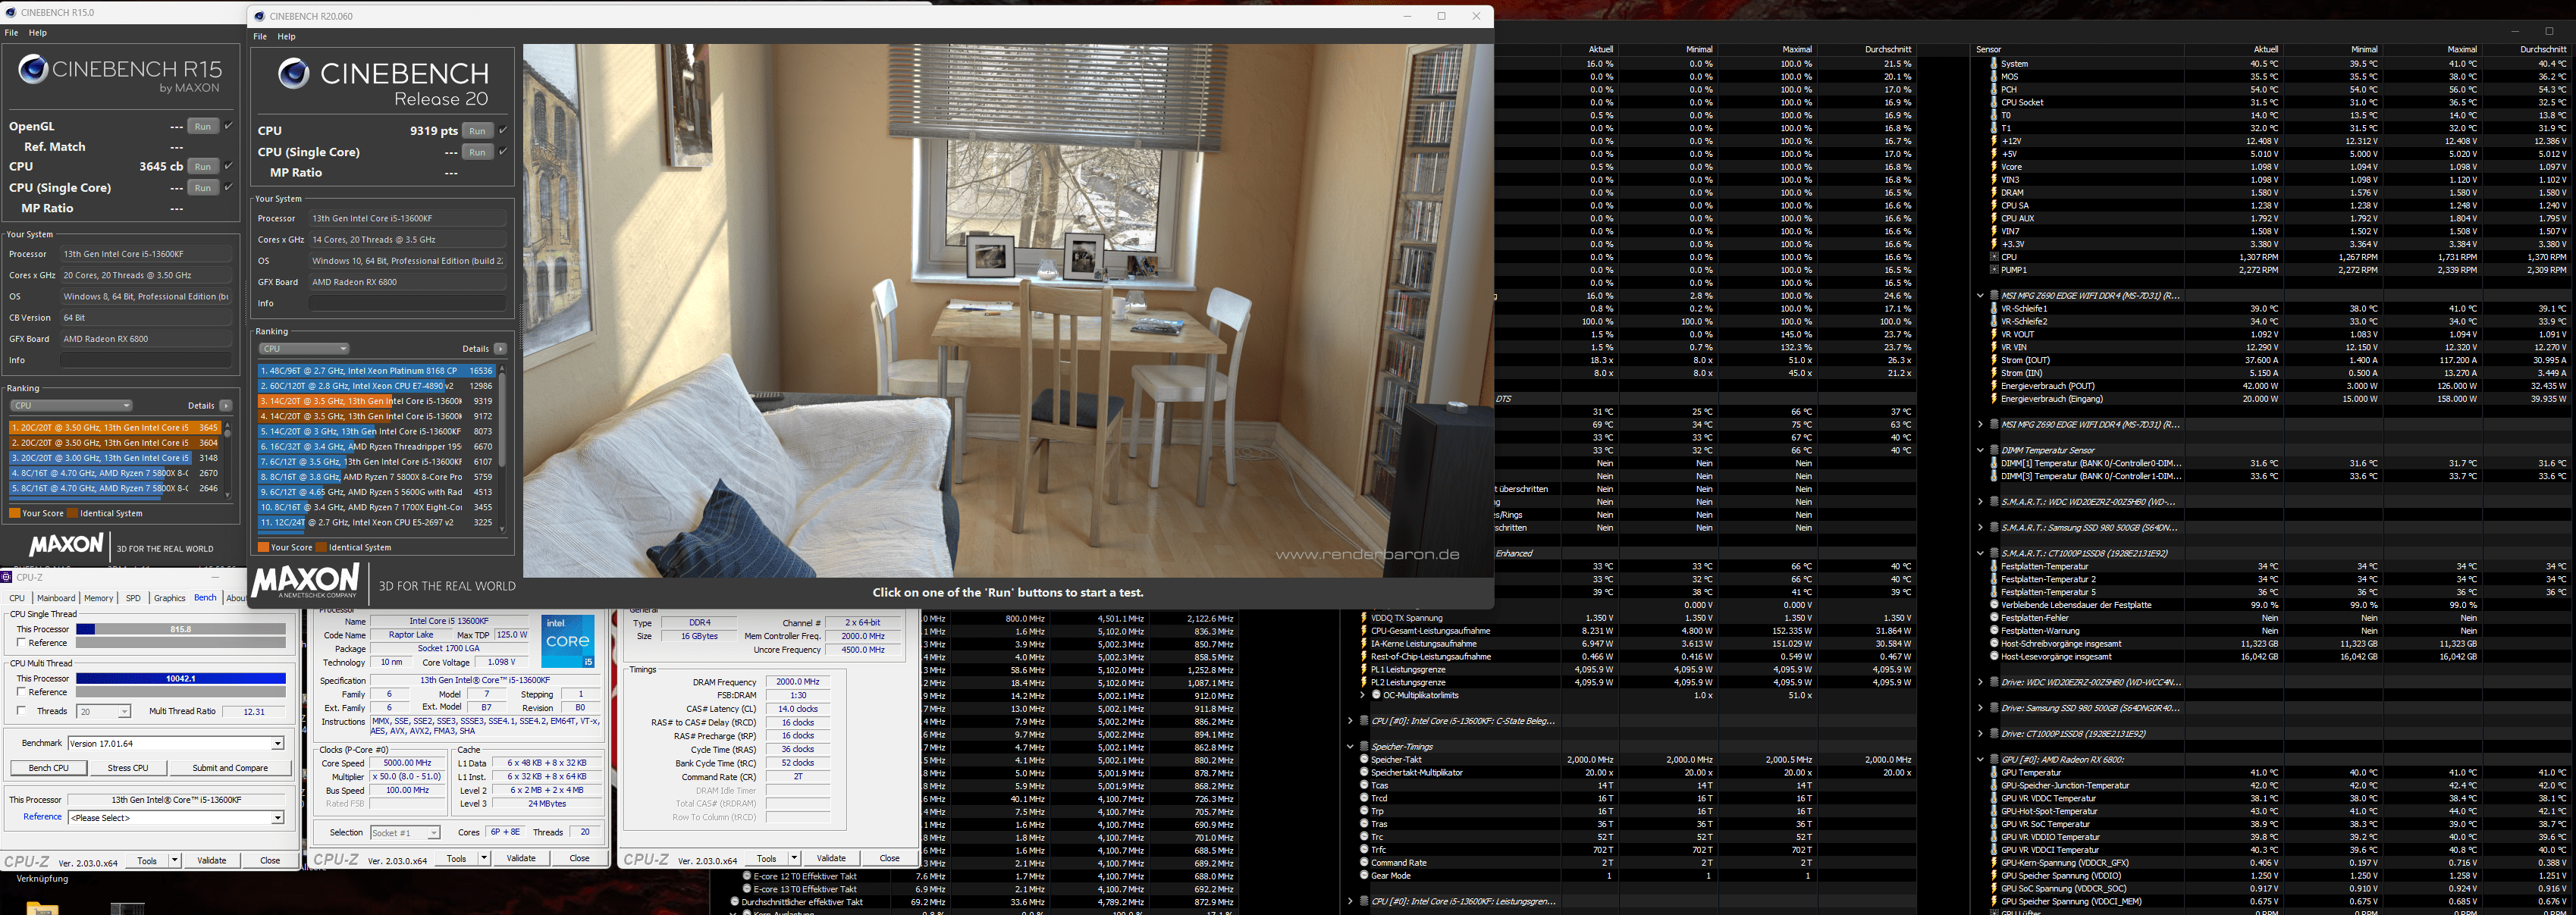Click the Cinebench R20 logo sphere

(x=293, y=73)
